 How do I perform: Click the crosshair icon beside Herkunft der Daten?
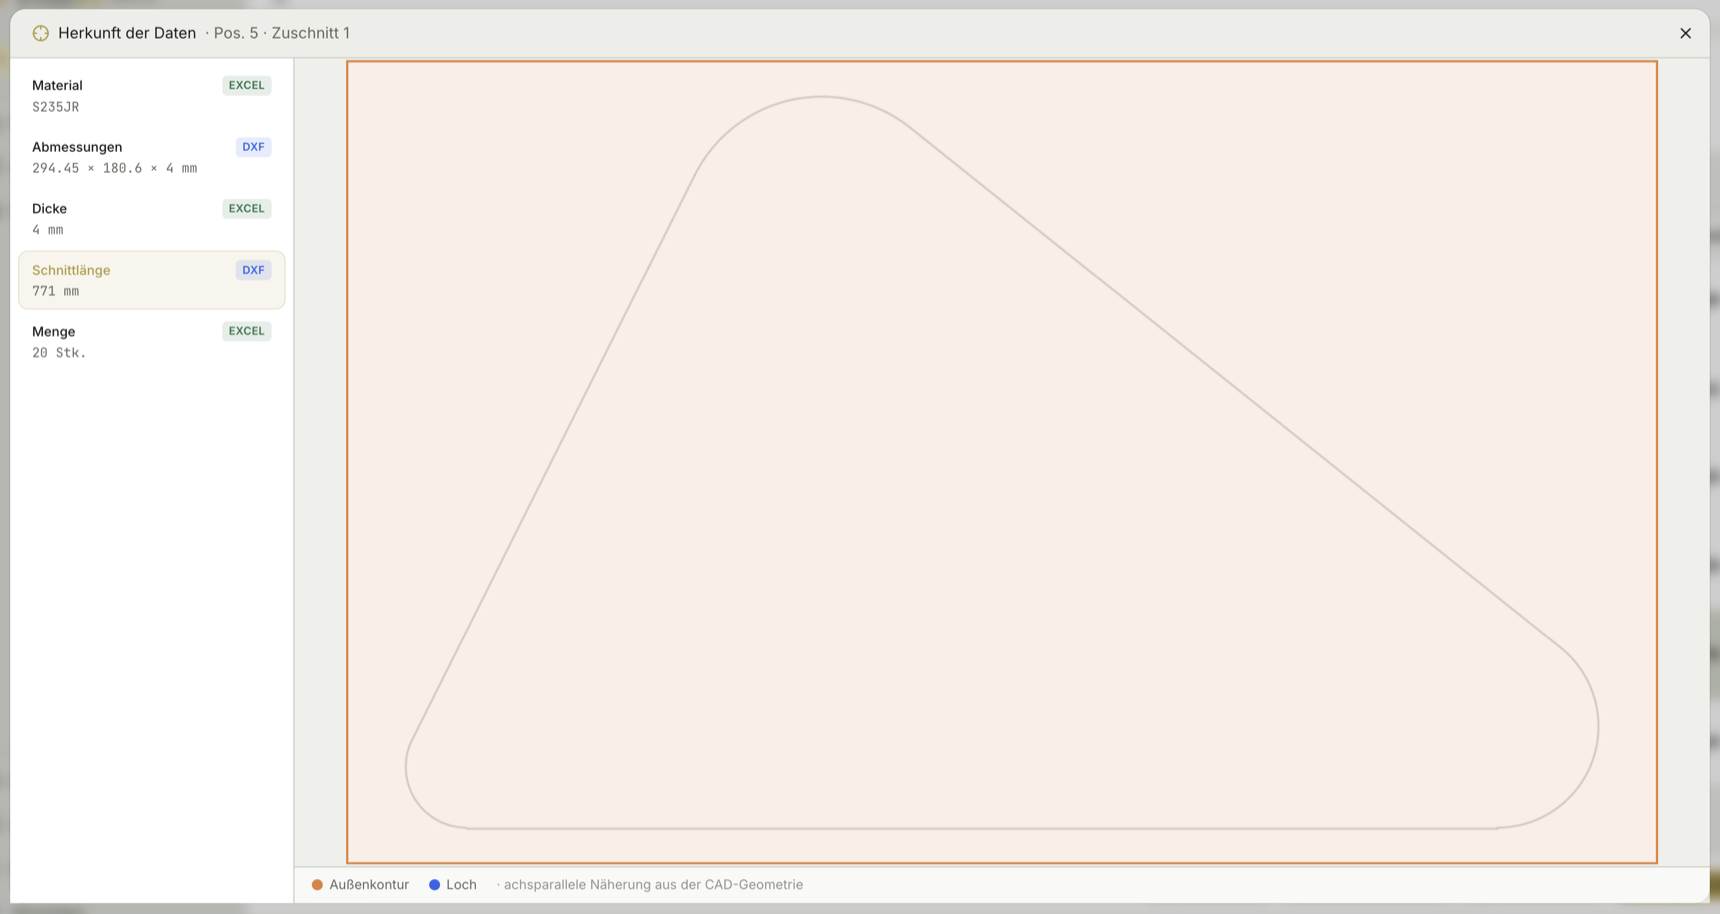click(x=40, y=33)
